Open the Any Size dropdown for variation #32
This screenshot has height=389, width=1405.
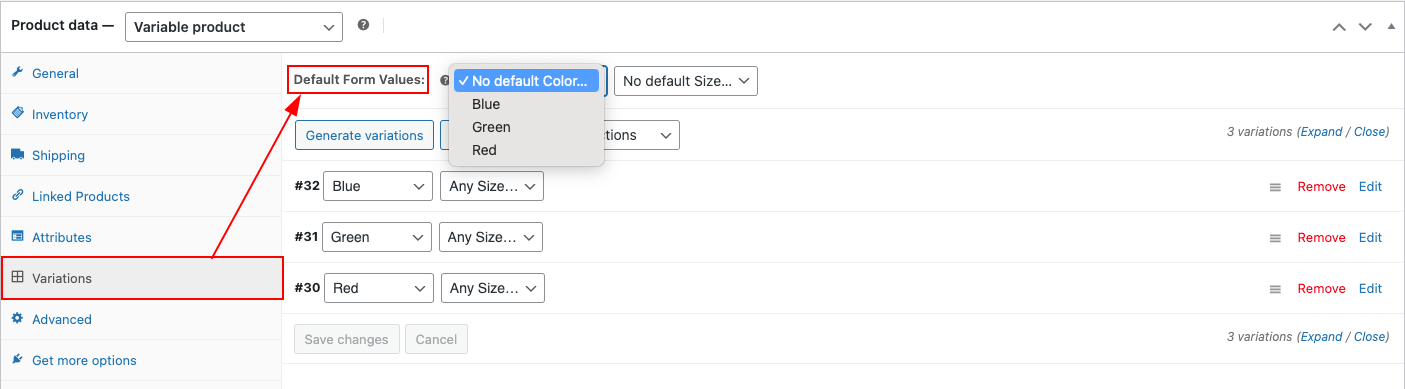[x=492, y=186]
